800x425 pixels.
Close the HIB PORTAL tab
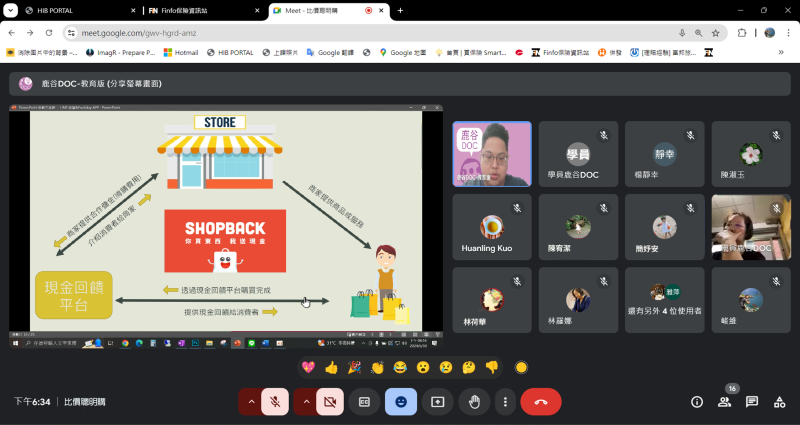point(133,10)
